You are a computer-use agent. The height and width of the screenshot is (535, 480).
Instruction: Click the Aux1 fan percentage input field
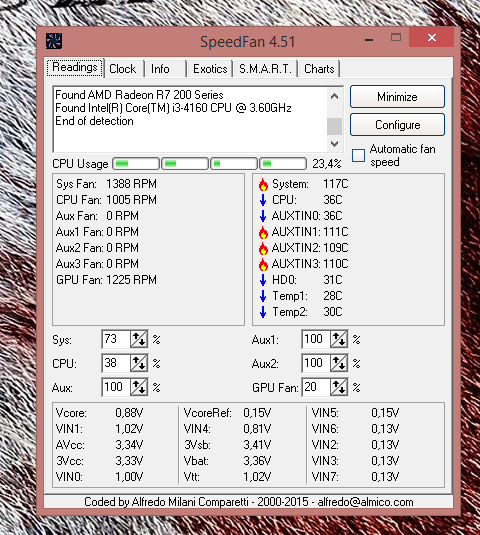tap(316, 339)
